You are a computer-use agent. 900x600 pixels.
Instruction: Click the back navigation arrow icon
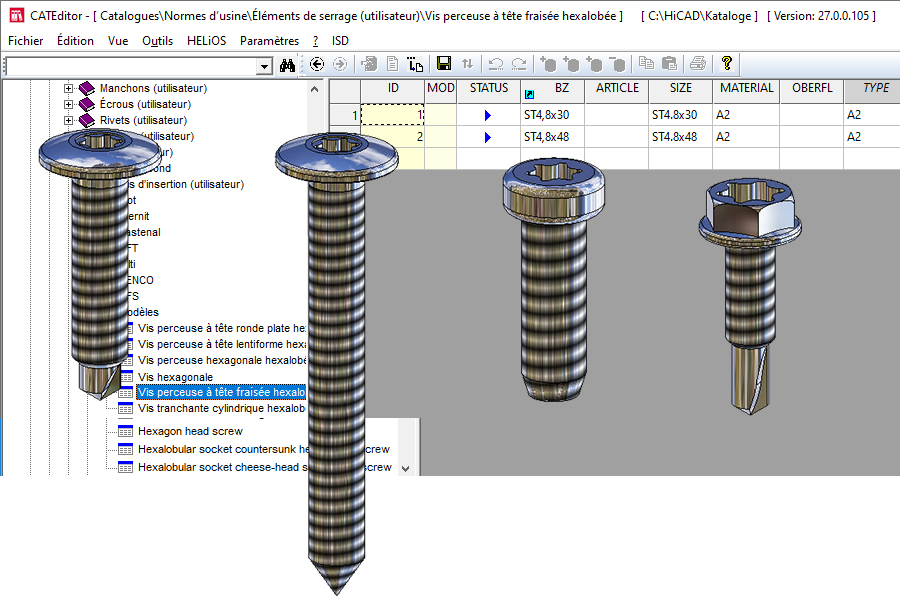click(x=317, y=64)
